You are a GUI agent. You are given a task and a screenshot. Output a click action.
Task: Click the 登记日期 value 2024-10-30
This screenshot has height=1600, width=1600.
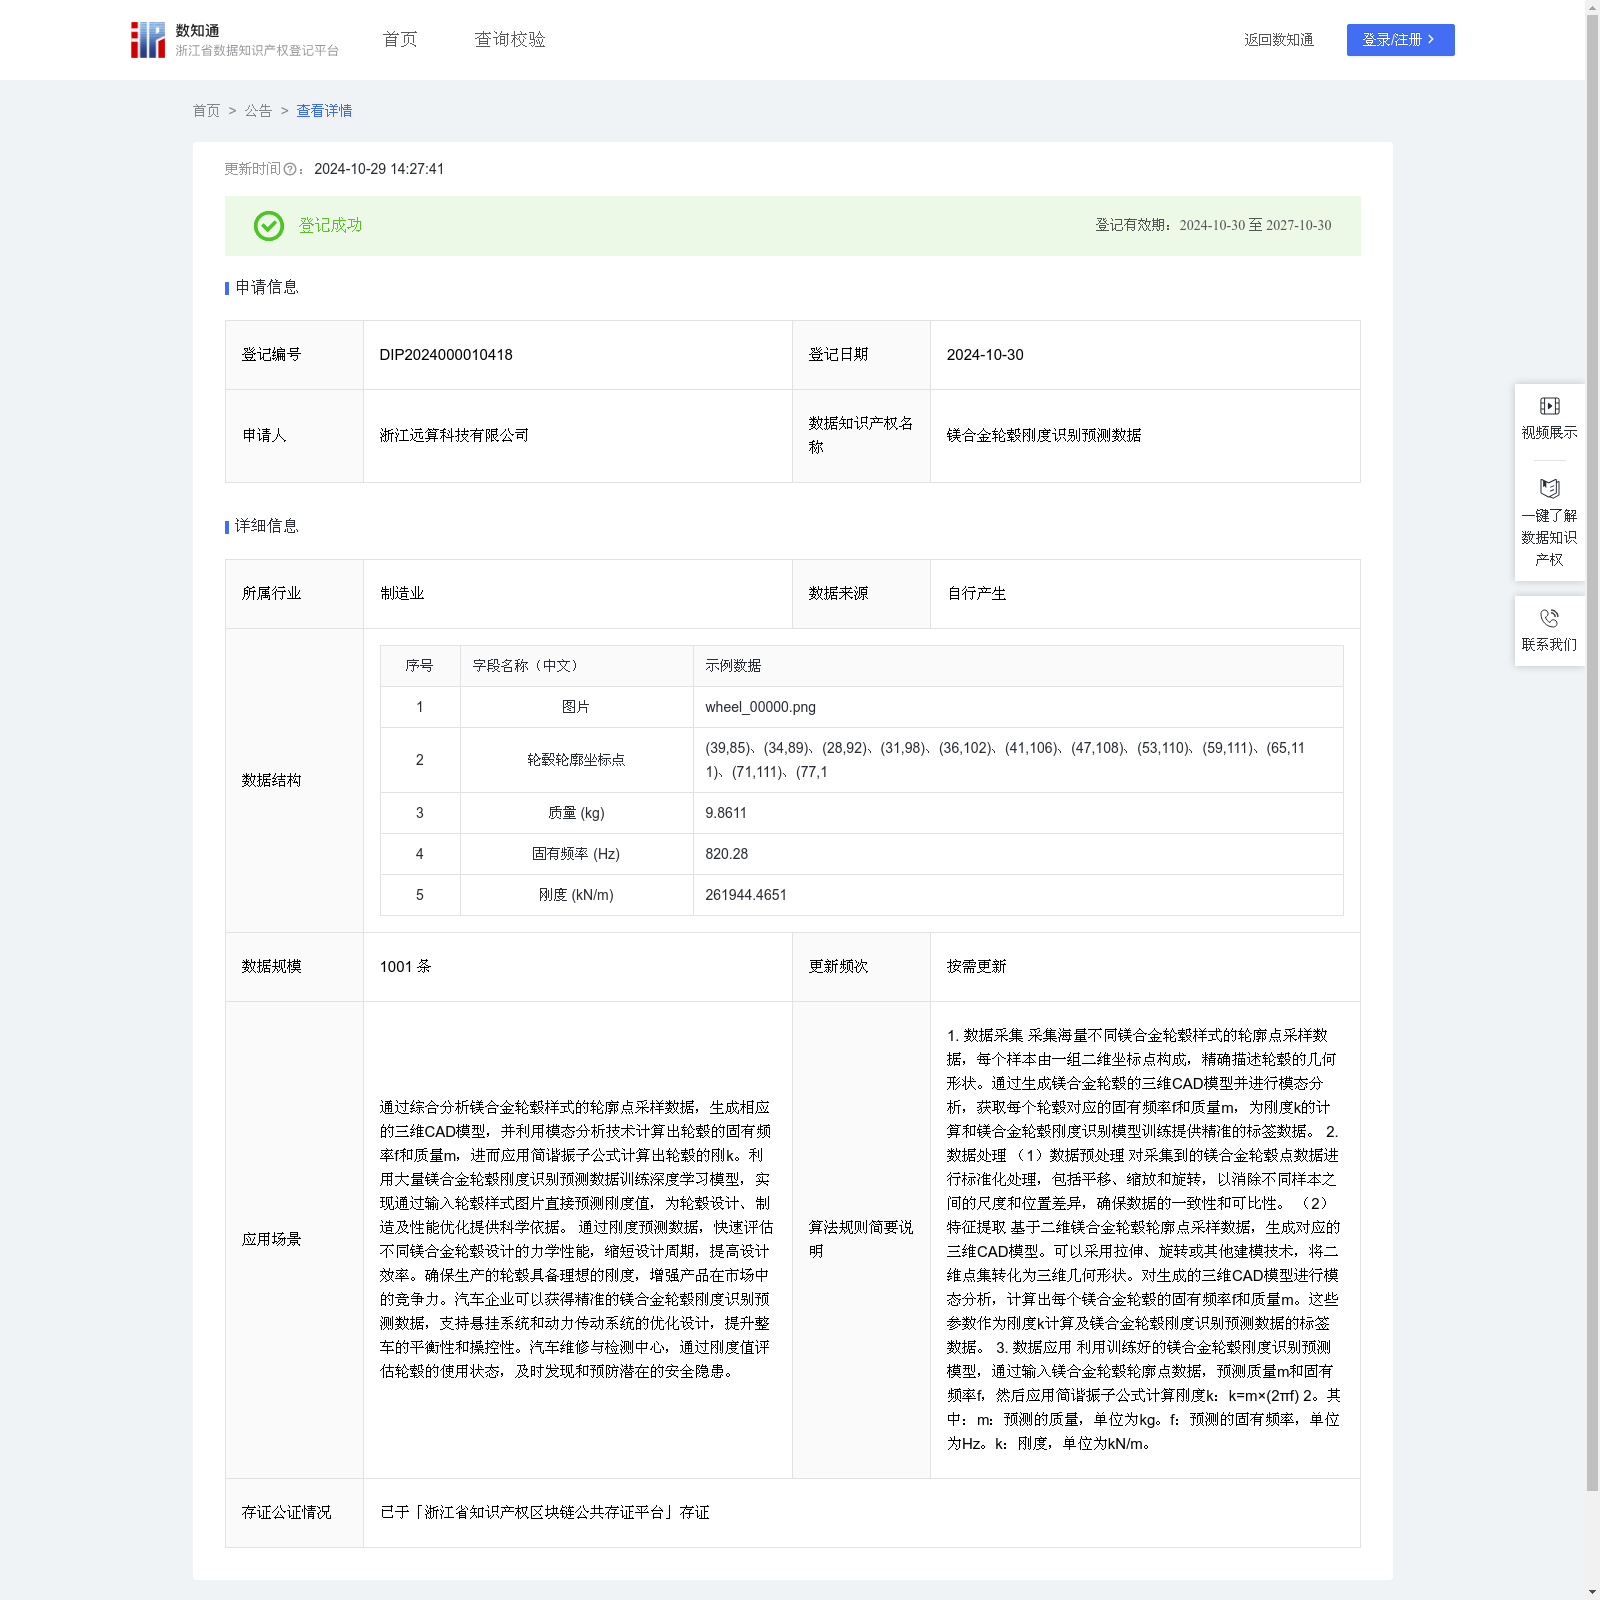[x=985, y=355]
